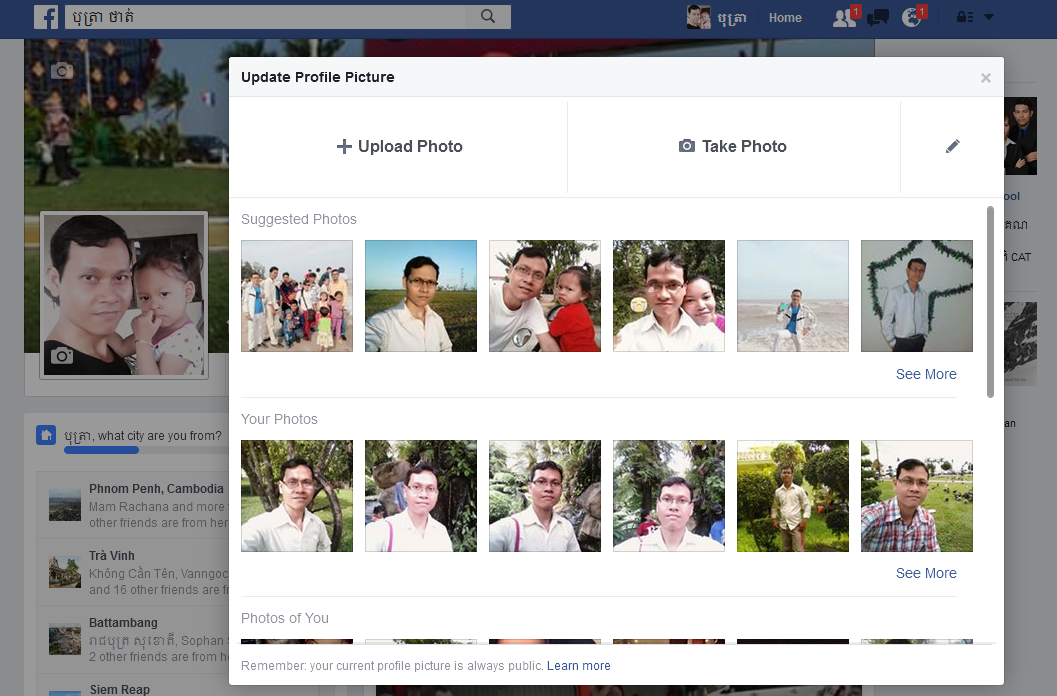Click the Photos of You heading
Image resolution: width=1057 pixels, height=696 pixels.
[284, 618]
